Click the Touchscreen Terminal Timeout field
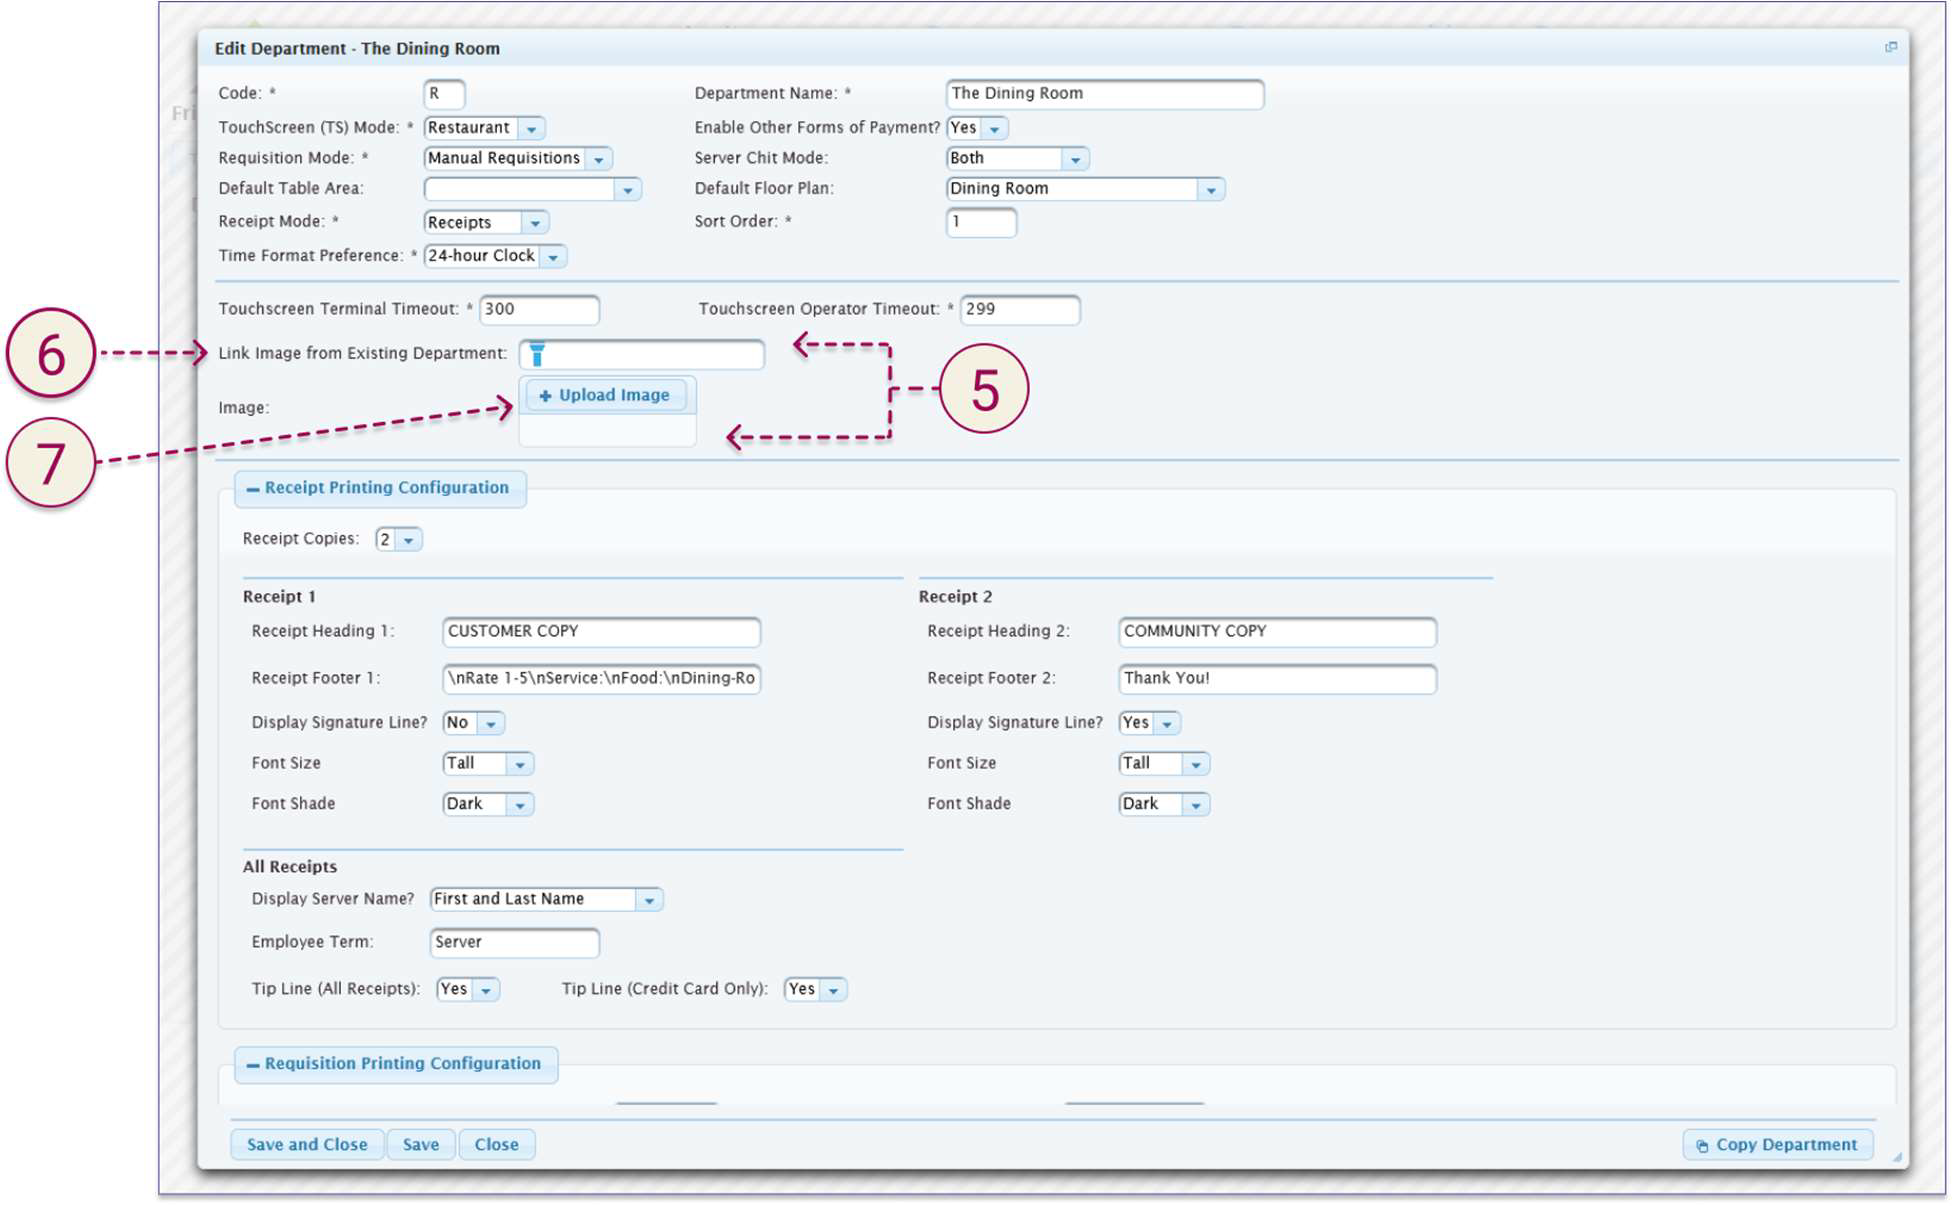 tap(539, 309)
